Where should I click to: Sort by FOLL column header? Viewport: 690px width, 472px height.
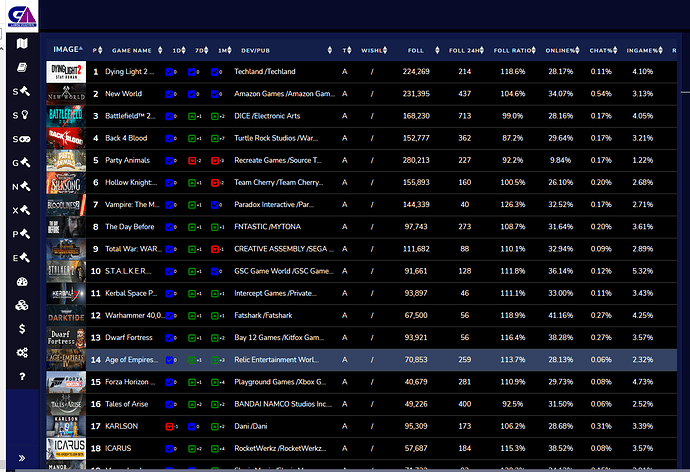[423, 50]
